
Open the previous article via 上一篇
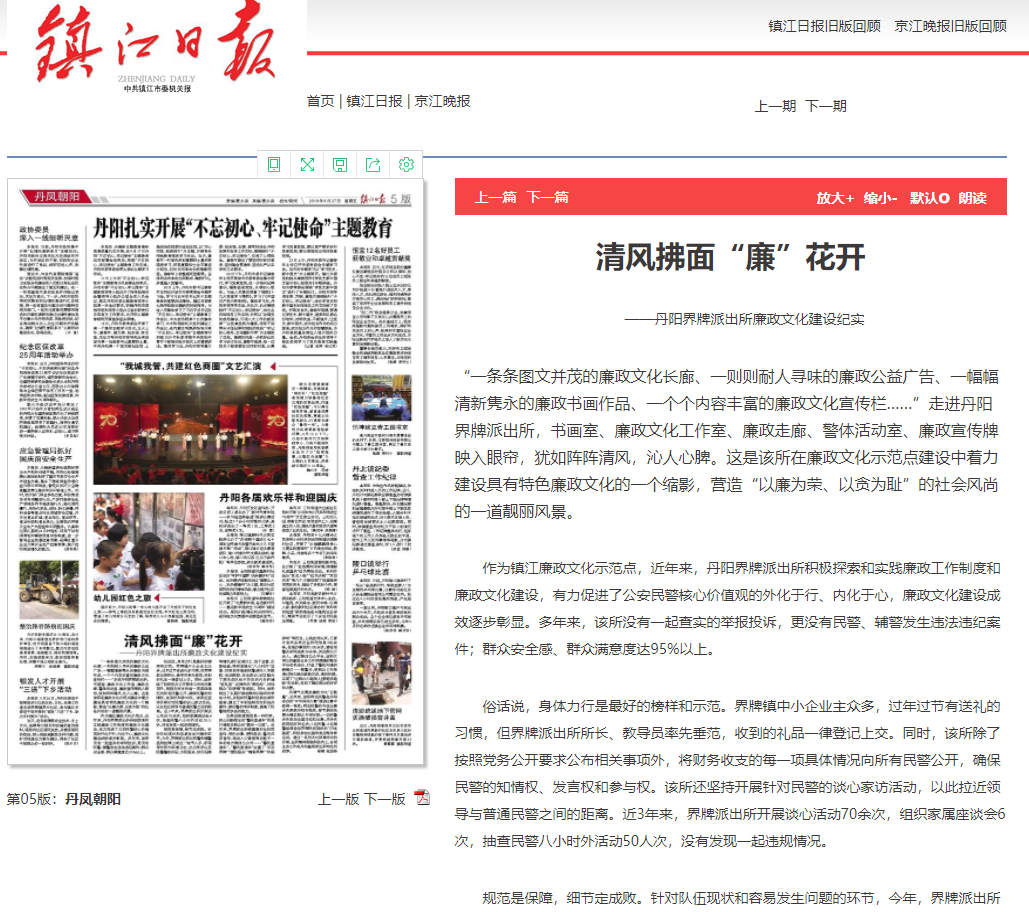point(495,197)
